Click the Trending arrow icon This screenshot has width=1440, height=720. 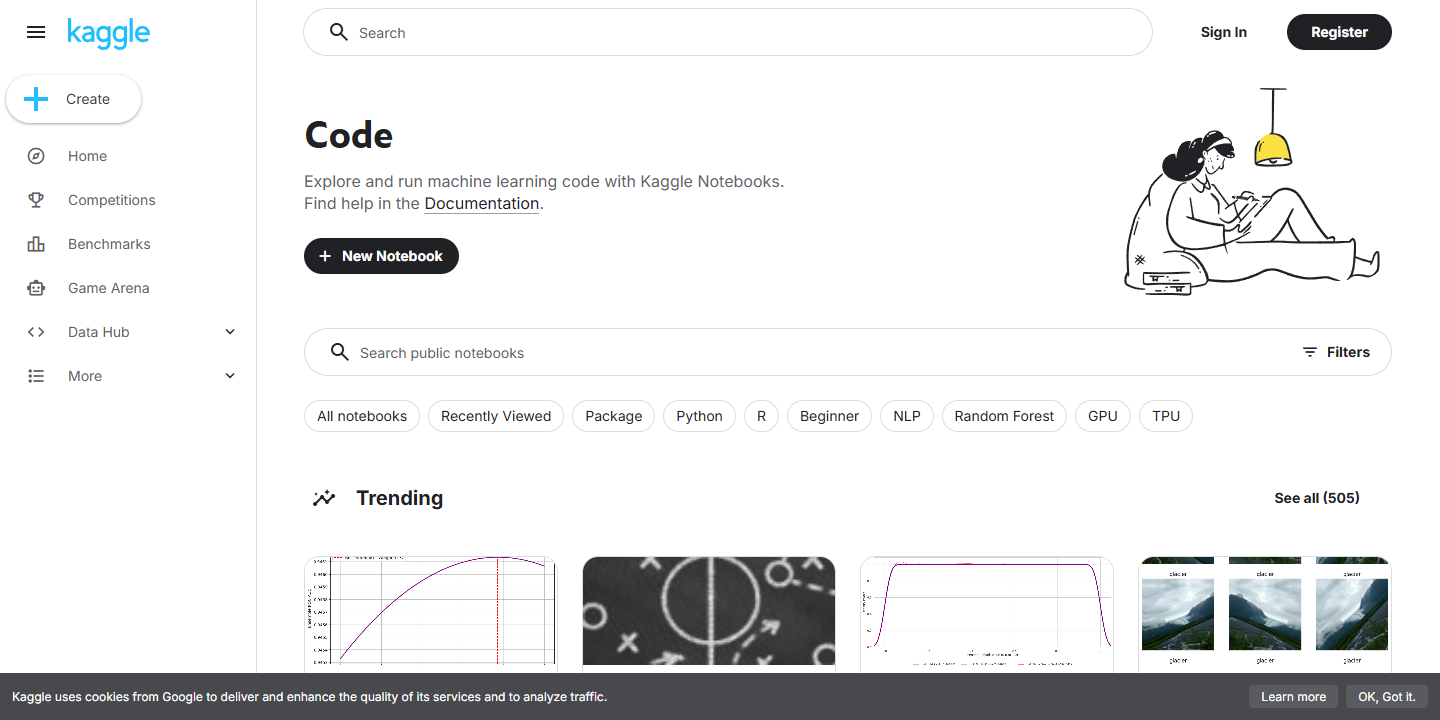(324, 498)
